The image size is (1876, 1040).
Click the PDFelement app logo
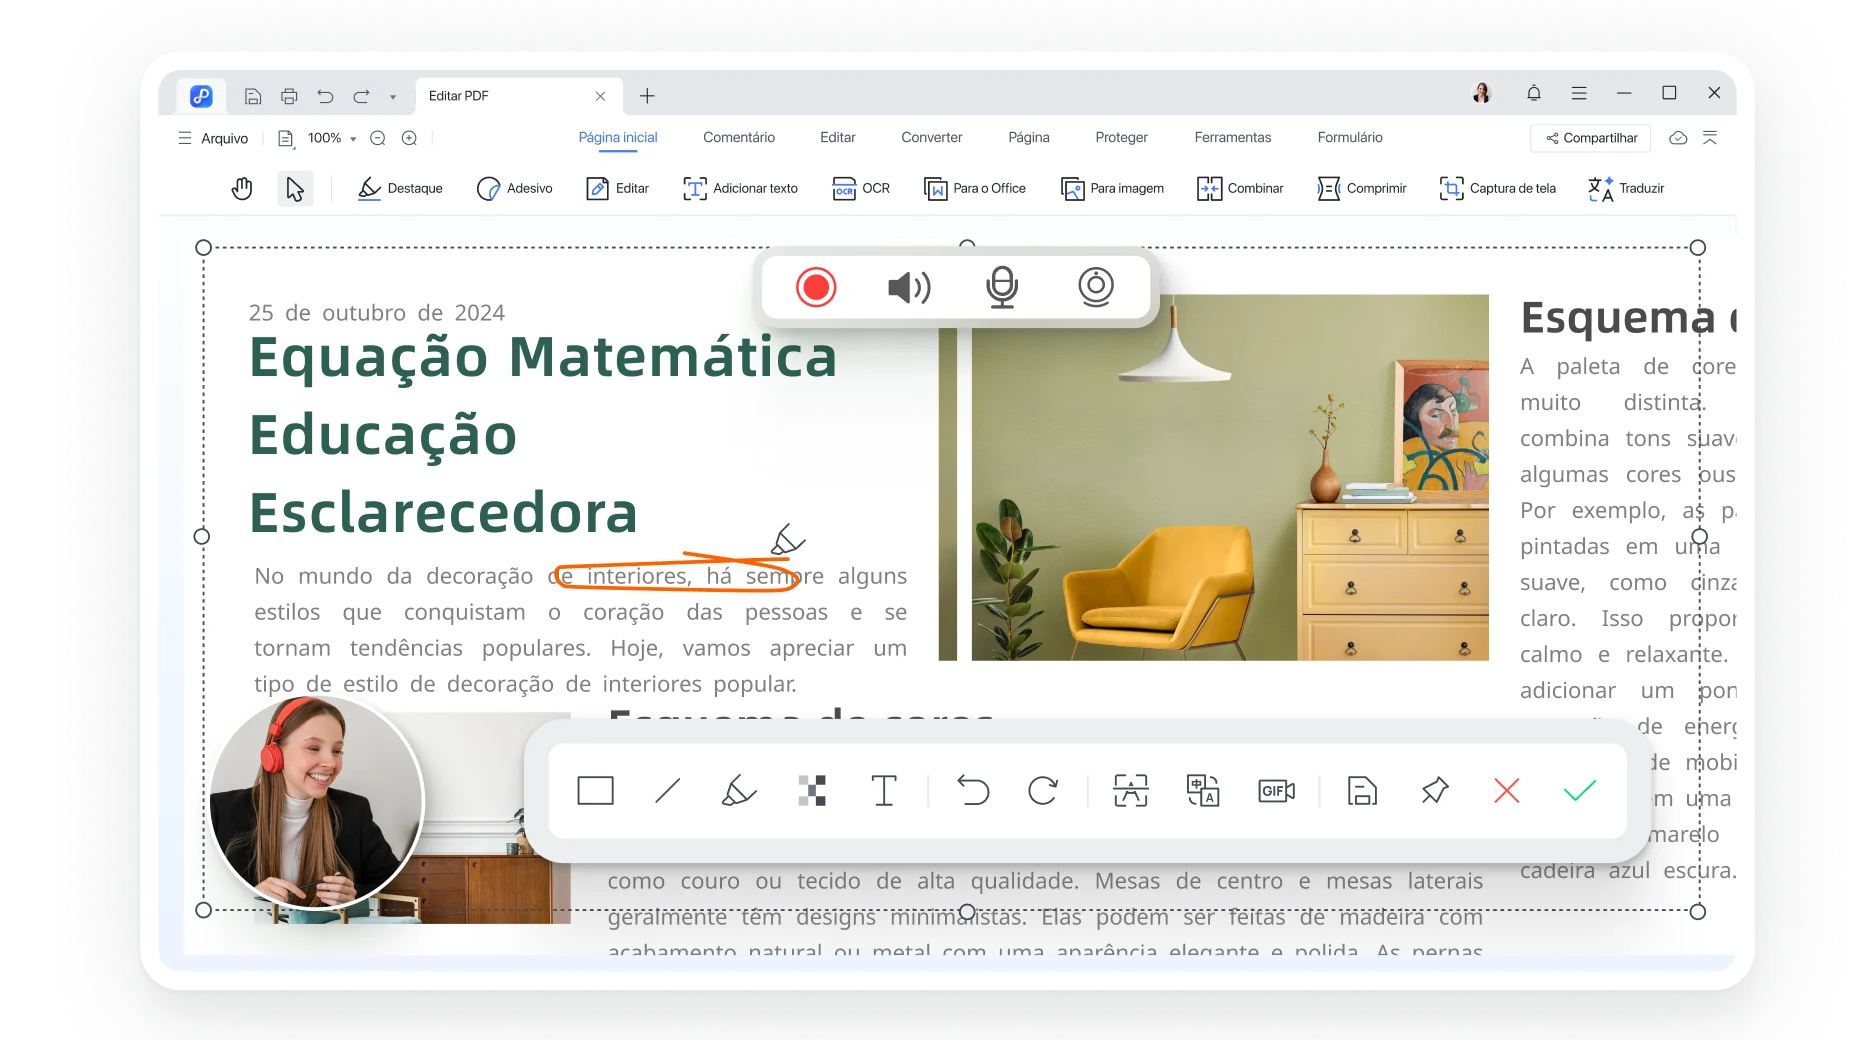click(201, 96)
